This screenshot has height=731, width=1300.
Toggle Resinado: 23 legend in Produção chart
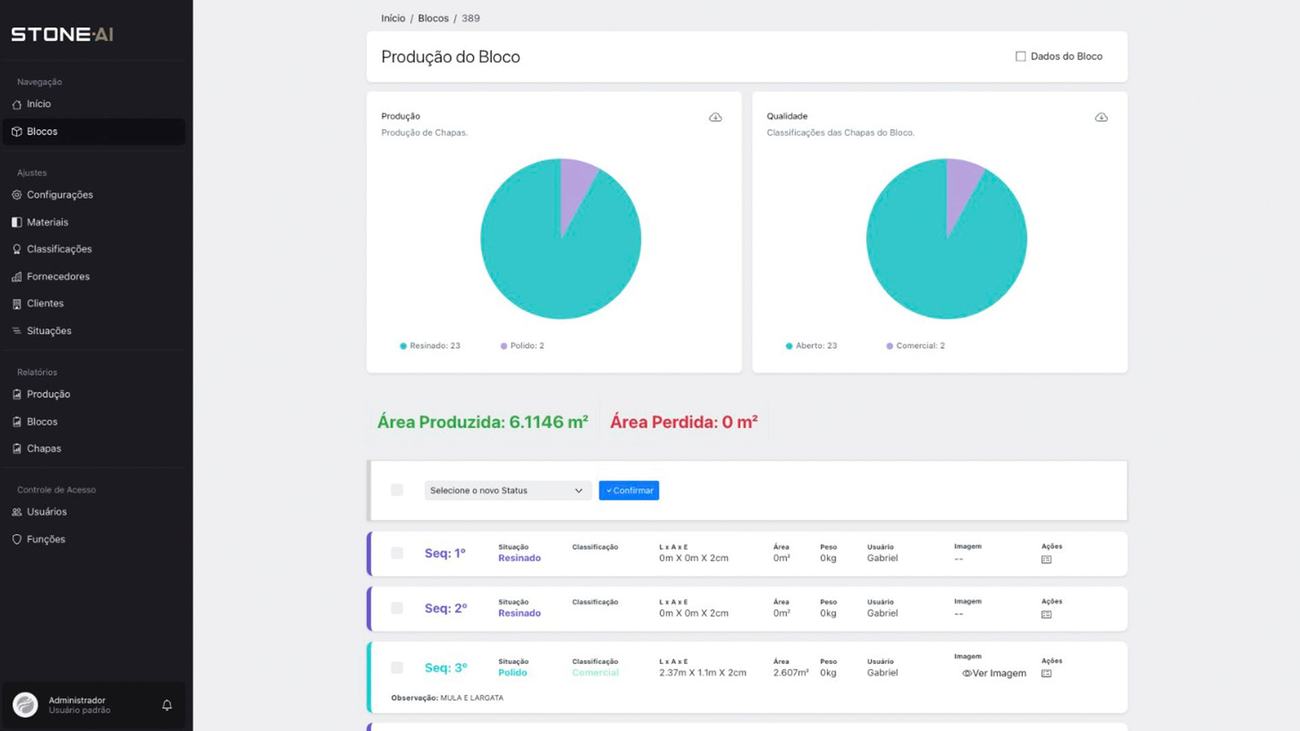click(430, 346)
